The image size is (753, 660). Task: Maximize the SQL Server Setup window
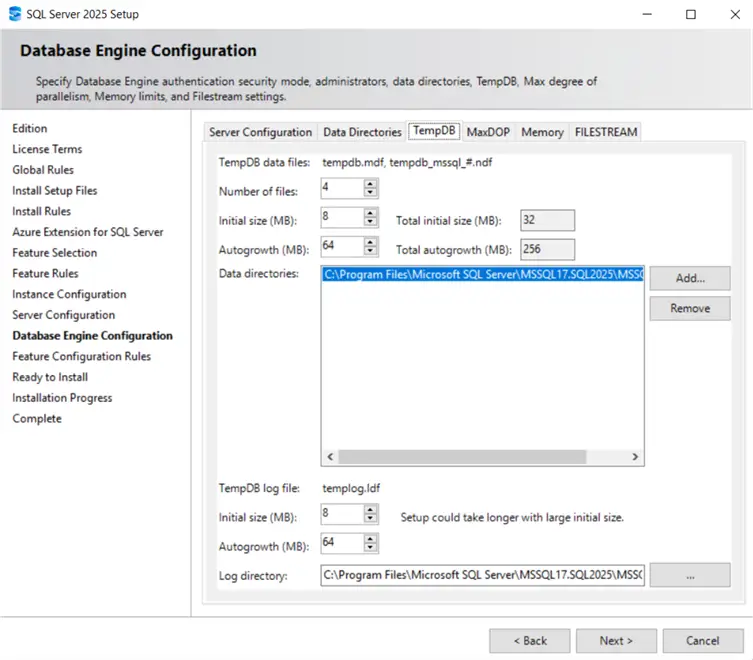[691, 14]
